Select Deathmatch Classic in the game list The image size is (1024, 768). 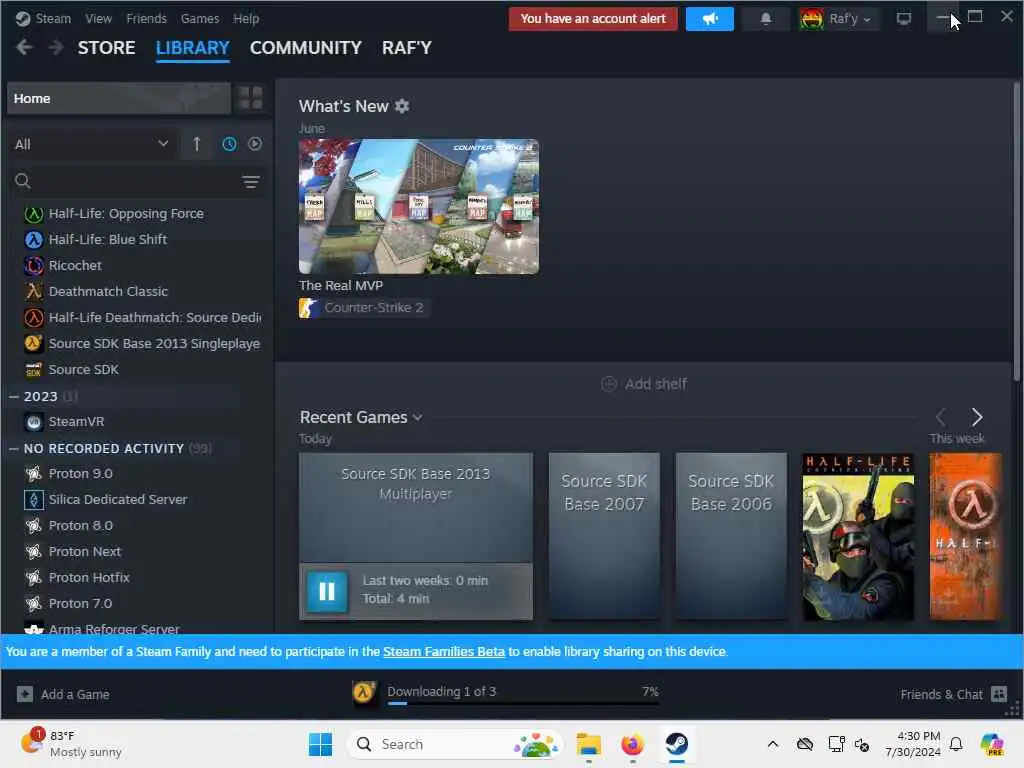coord(108,292)
